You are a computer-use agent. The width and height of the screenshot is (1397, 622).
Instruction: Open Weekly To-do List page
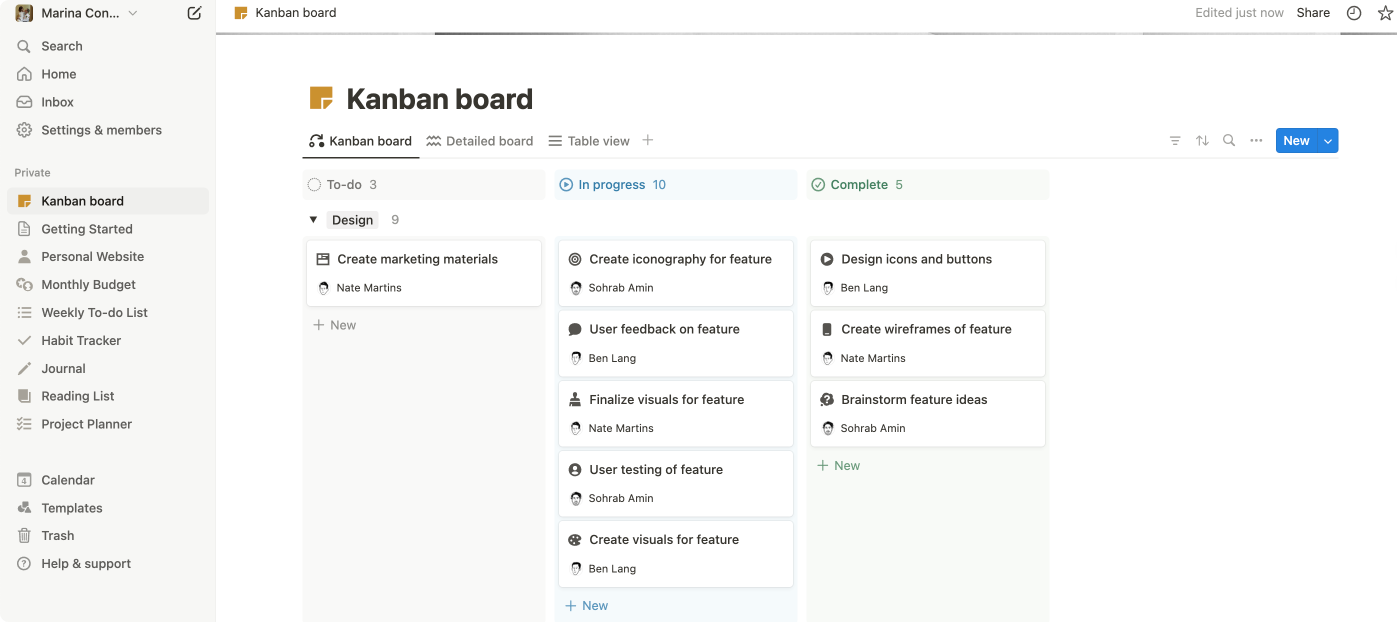[x=108, y=313]
